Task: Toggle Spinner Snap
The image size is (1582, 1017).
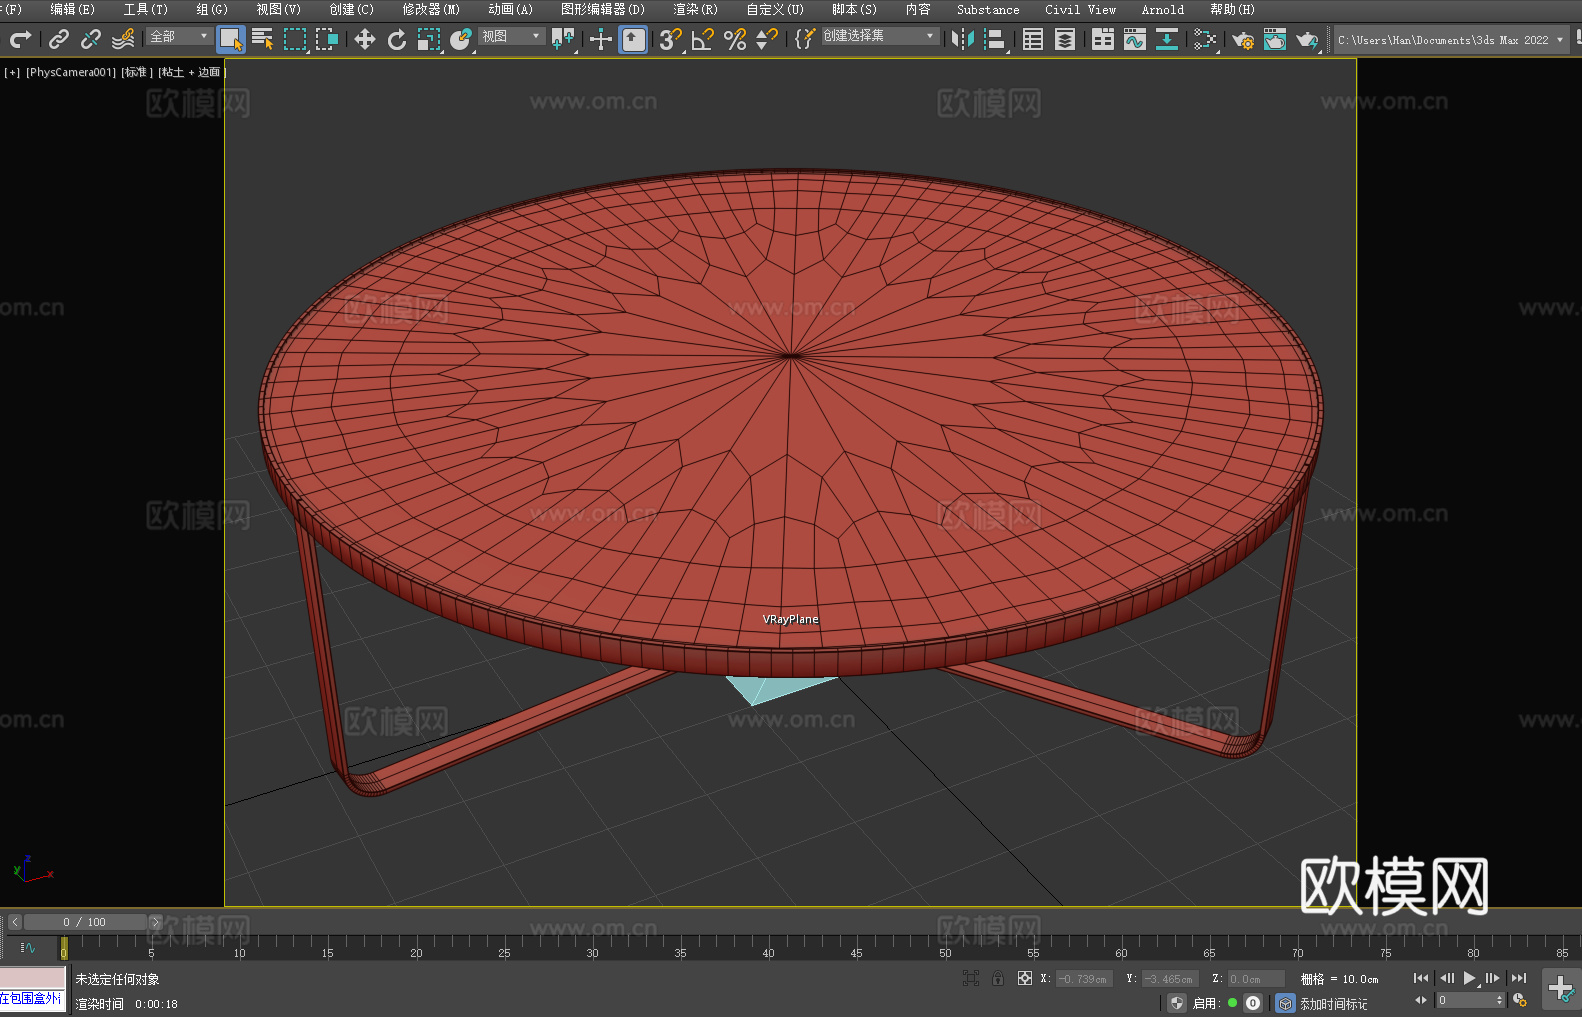Action: coord(767,39)
